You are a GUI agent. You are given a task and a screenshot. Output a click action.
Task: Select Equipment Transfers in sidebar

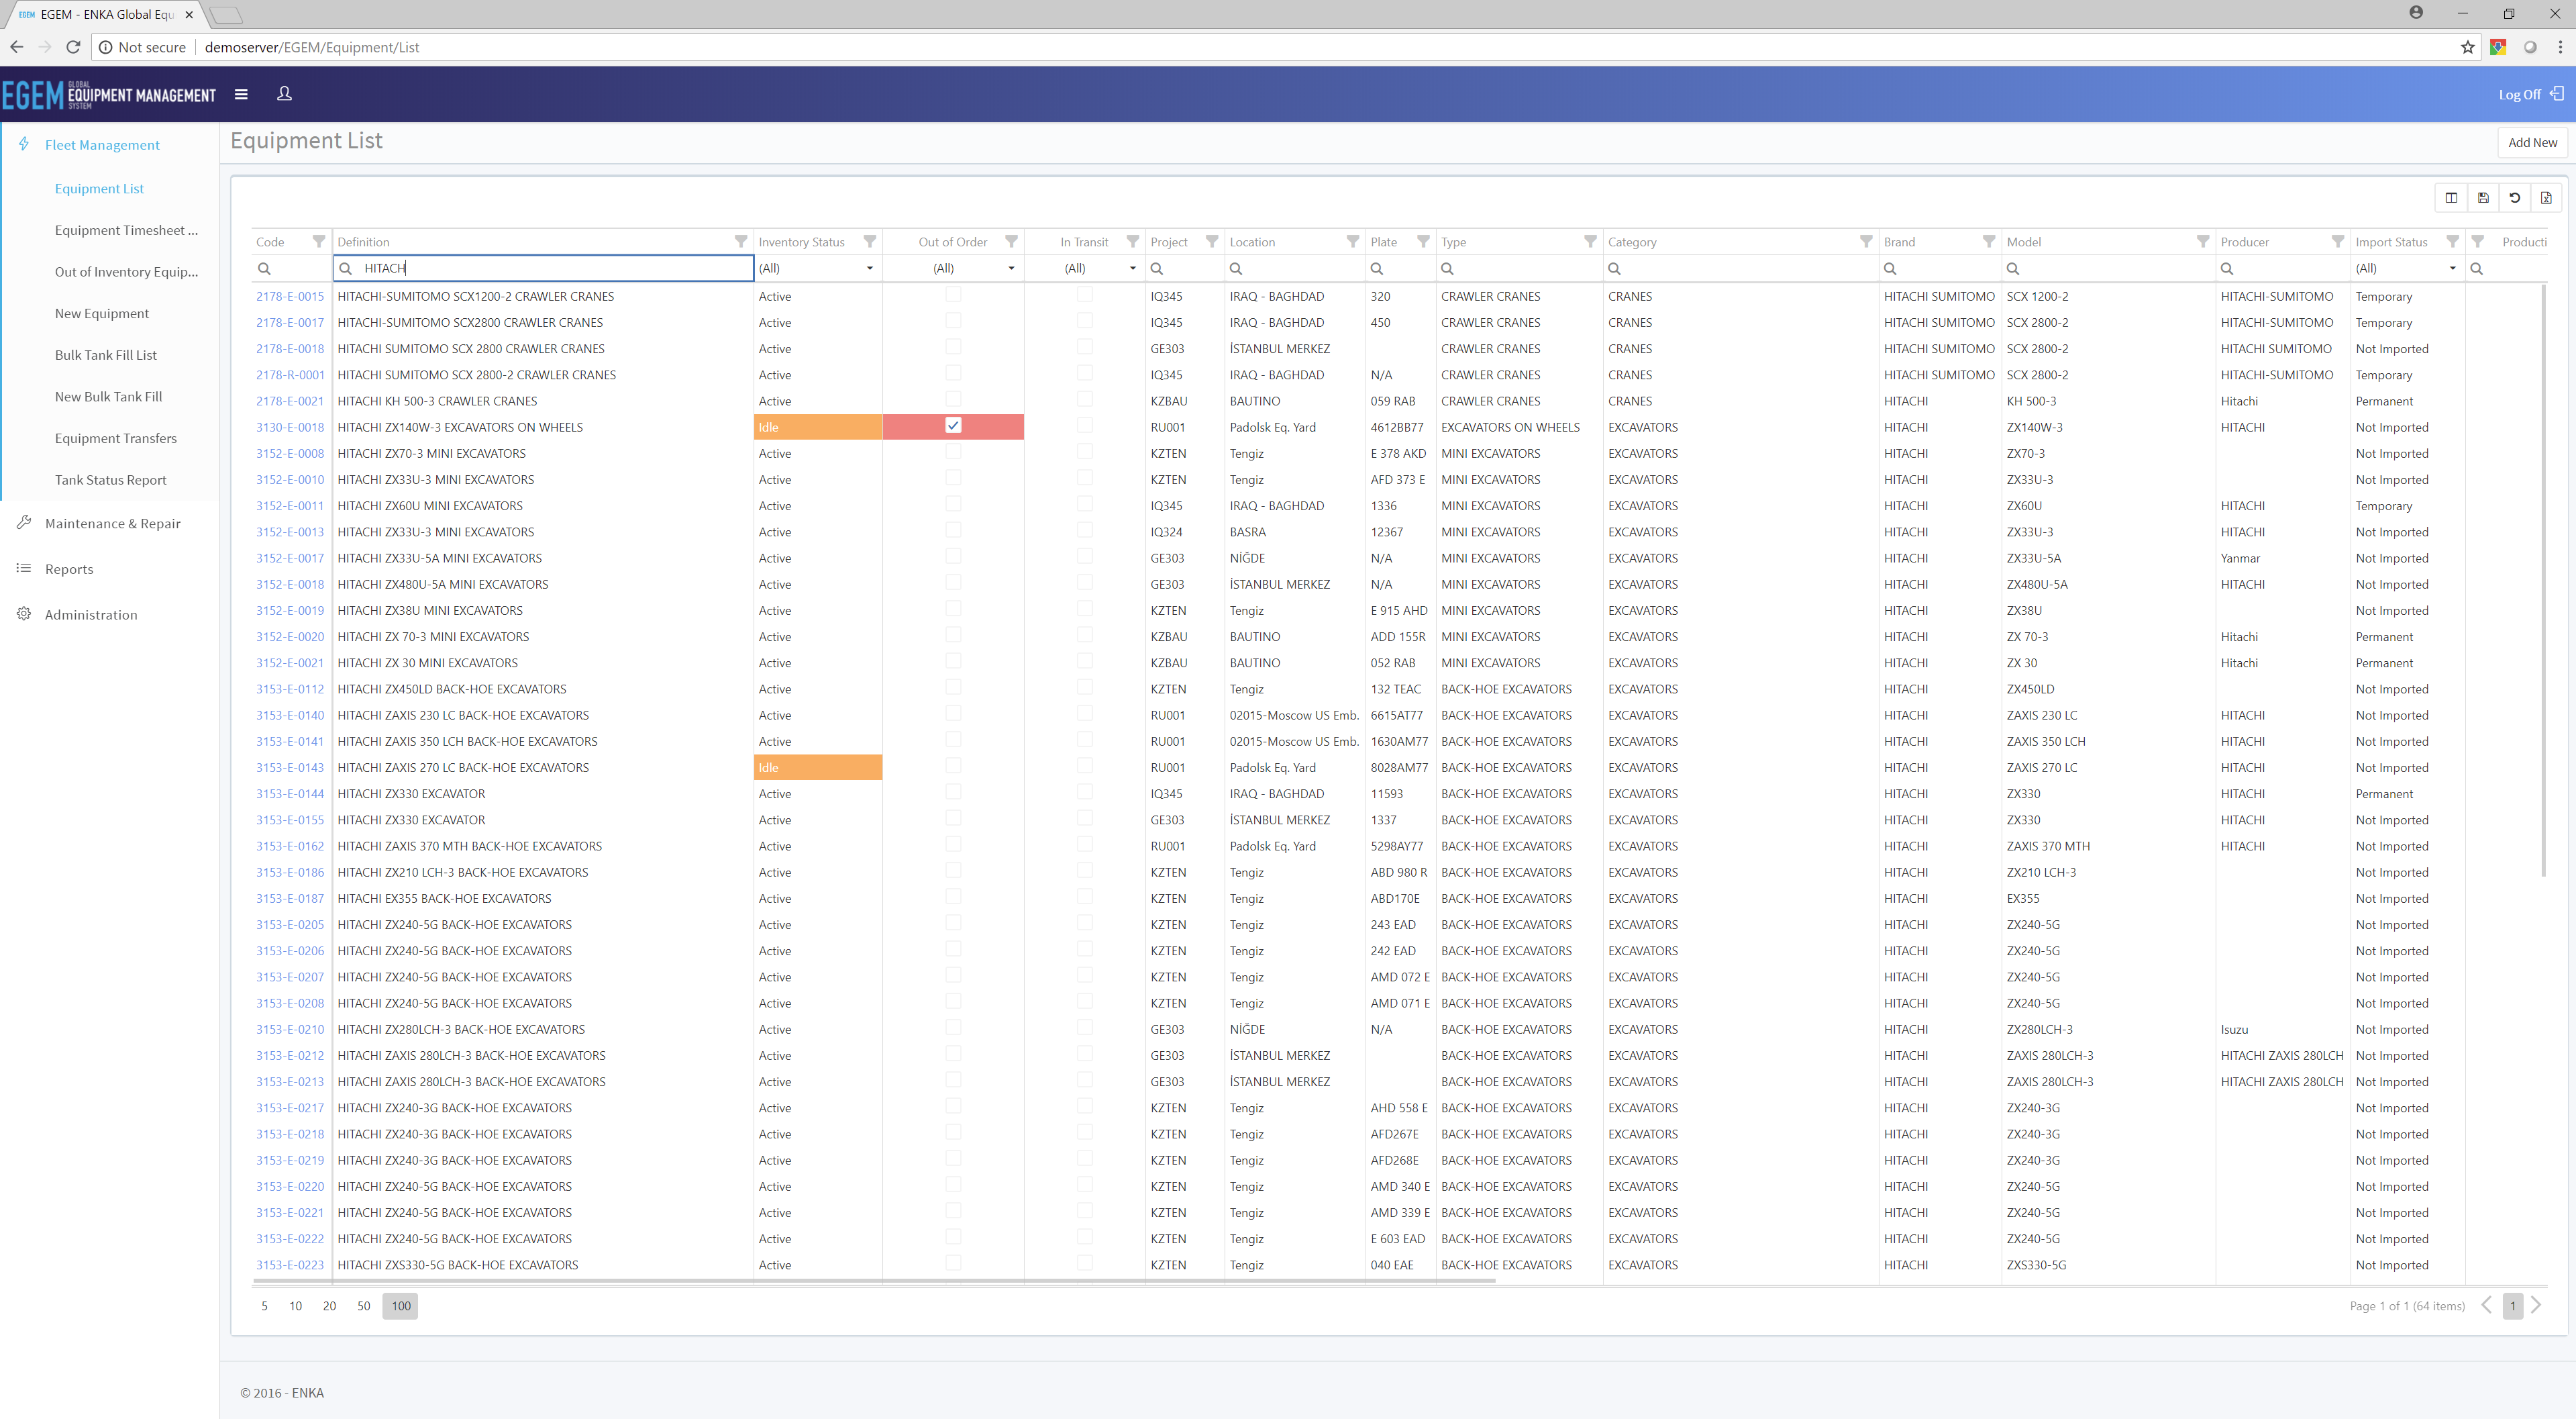coord(116,438)
